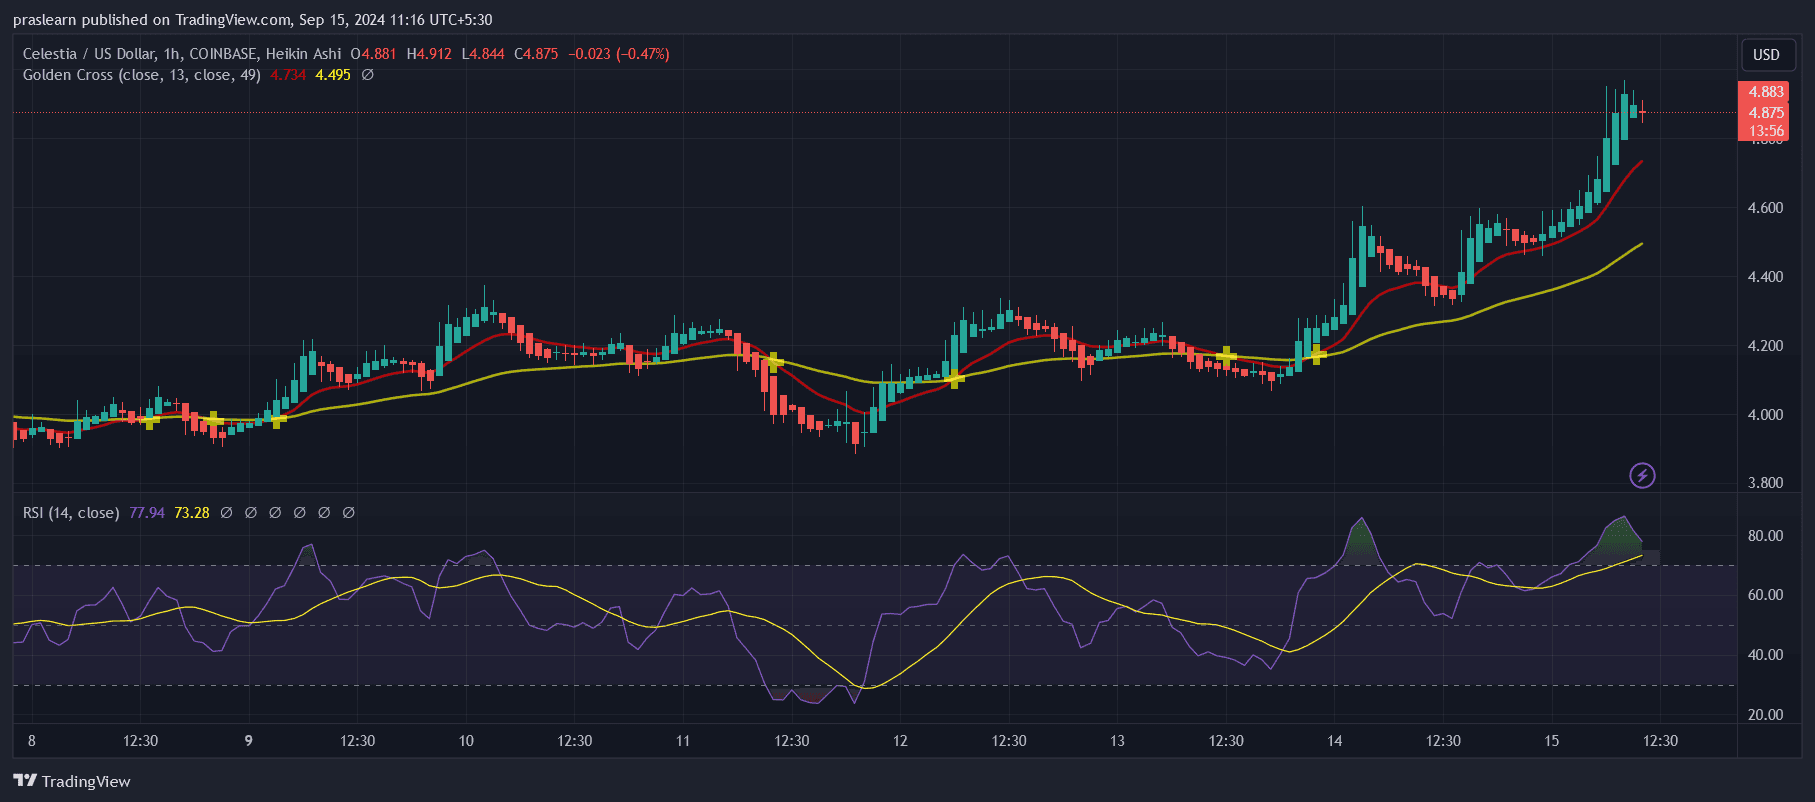Click the OHLC open value O4.881
Screen dimensions: 1815x802
[x=373, y=54]
